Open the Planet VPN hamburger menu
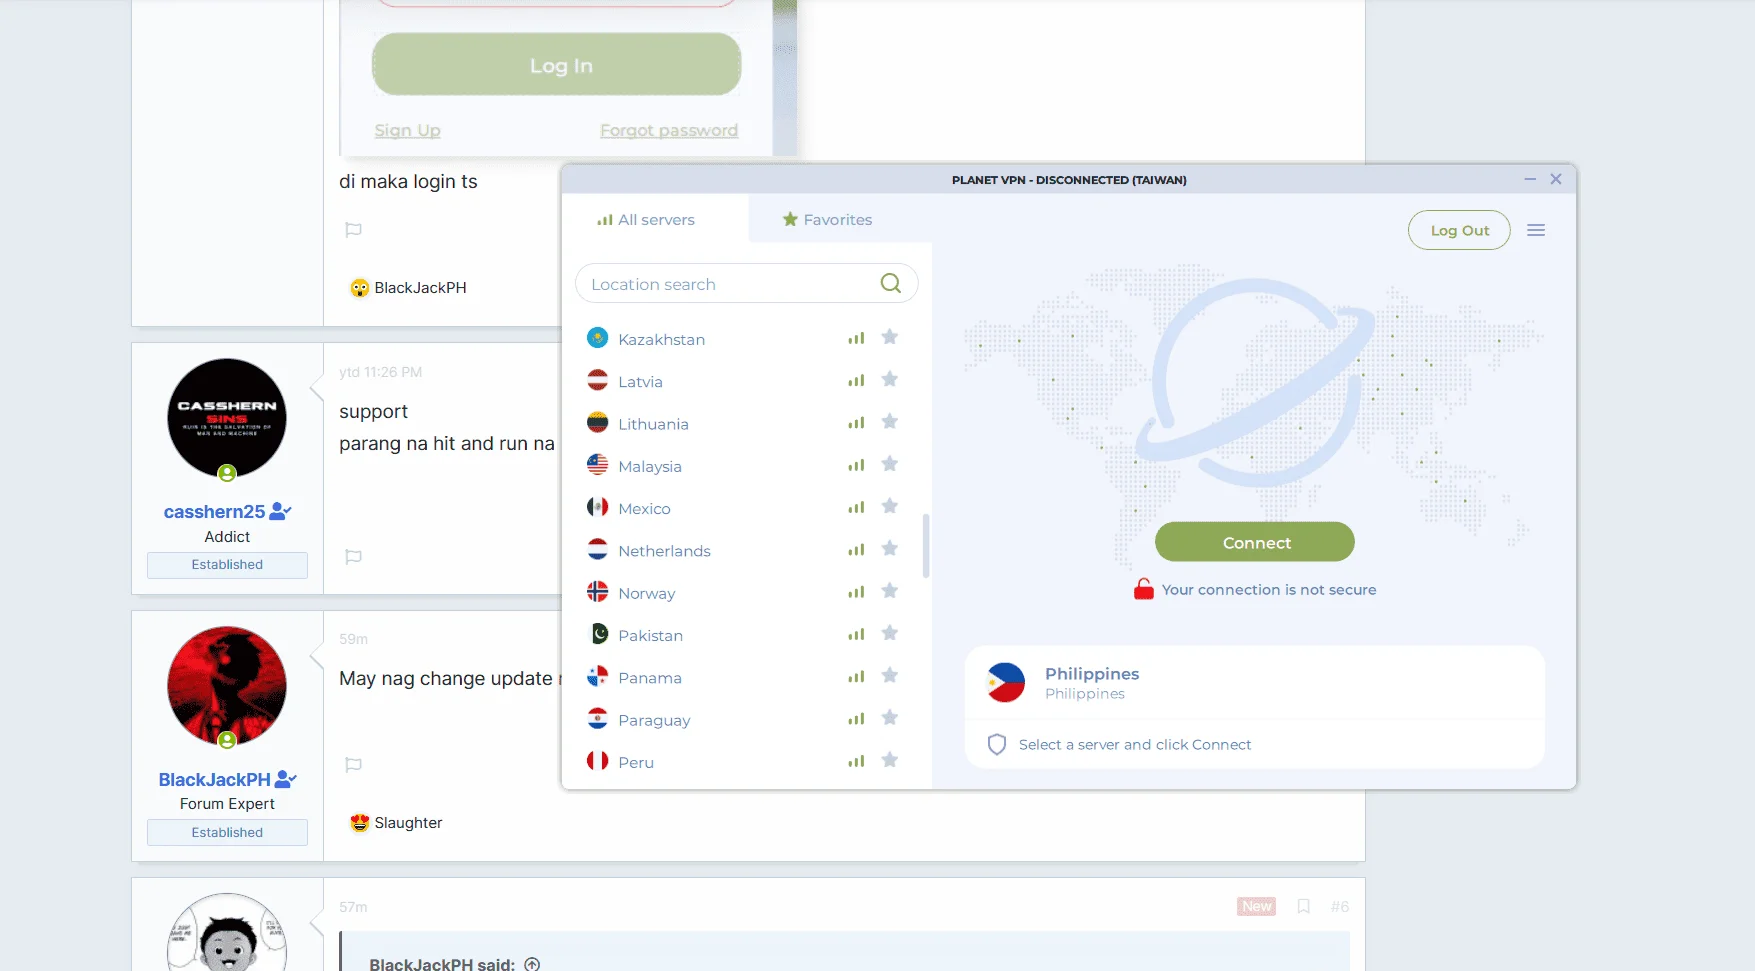The width and height of the screenshot is (1755, 971). coord(1536,230)
